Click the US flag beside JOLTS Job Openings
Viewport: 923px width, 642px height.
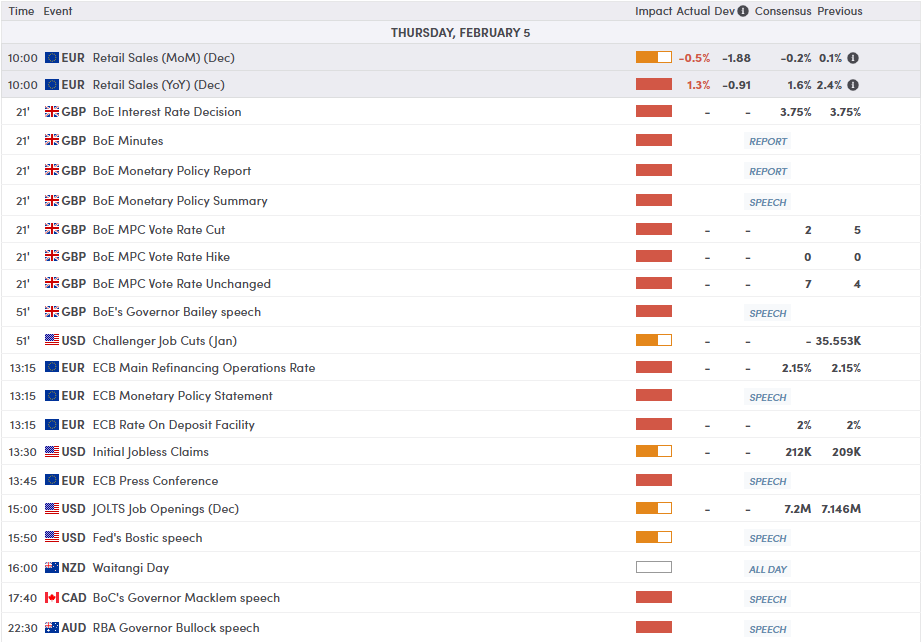(52, 508)
